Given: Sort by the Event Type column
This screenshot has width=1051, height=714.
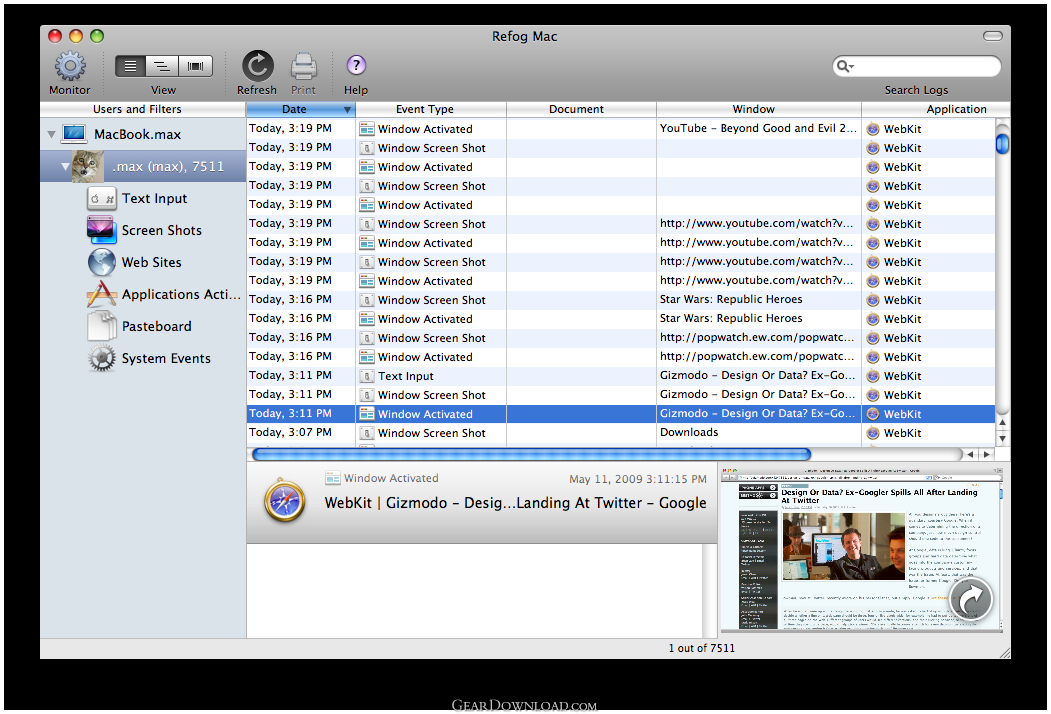Looking at the screenshot, I should 431,109.
